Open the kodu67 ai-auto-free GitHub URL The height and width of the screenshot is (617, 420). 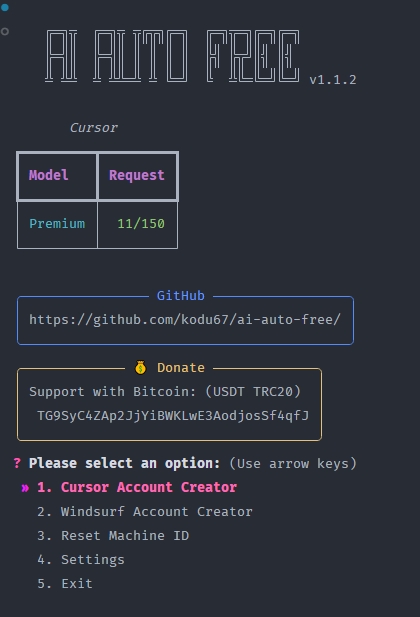tap(185, 320)
